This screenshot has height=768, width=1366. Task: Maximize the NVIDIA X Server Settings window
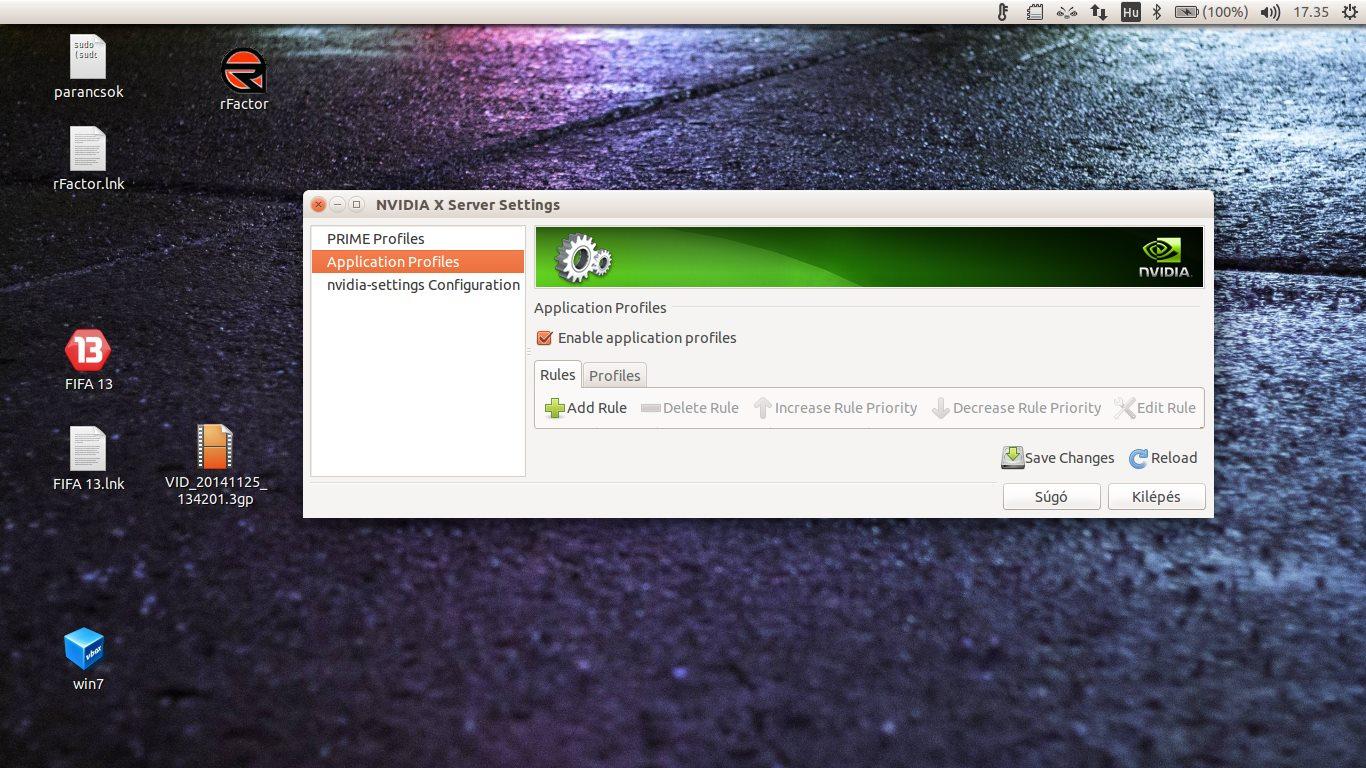(356, 205)
